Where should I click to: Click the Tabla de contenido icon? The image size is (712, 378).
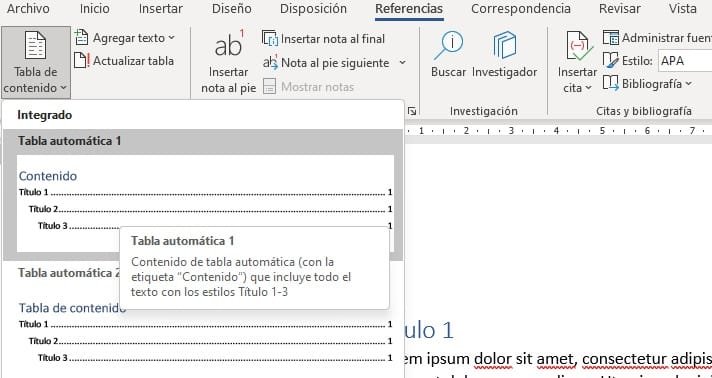tap(35, 45)
